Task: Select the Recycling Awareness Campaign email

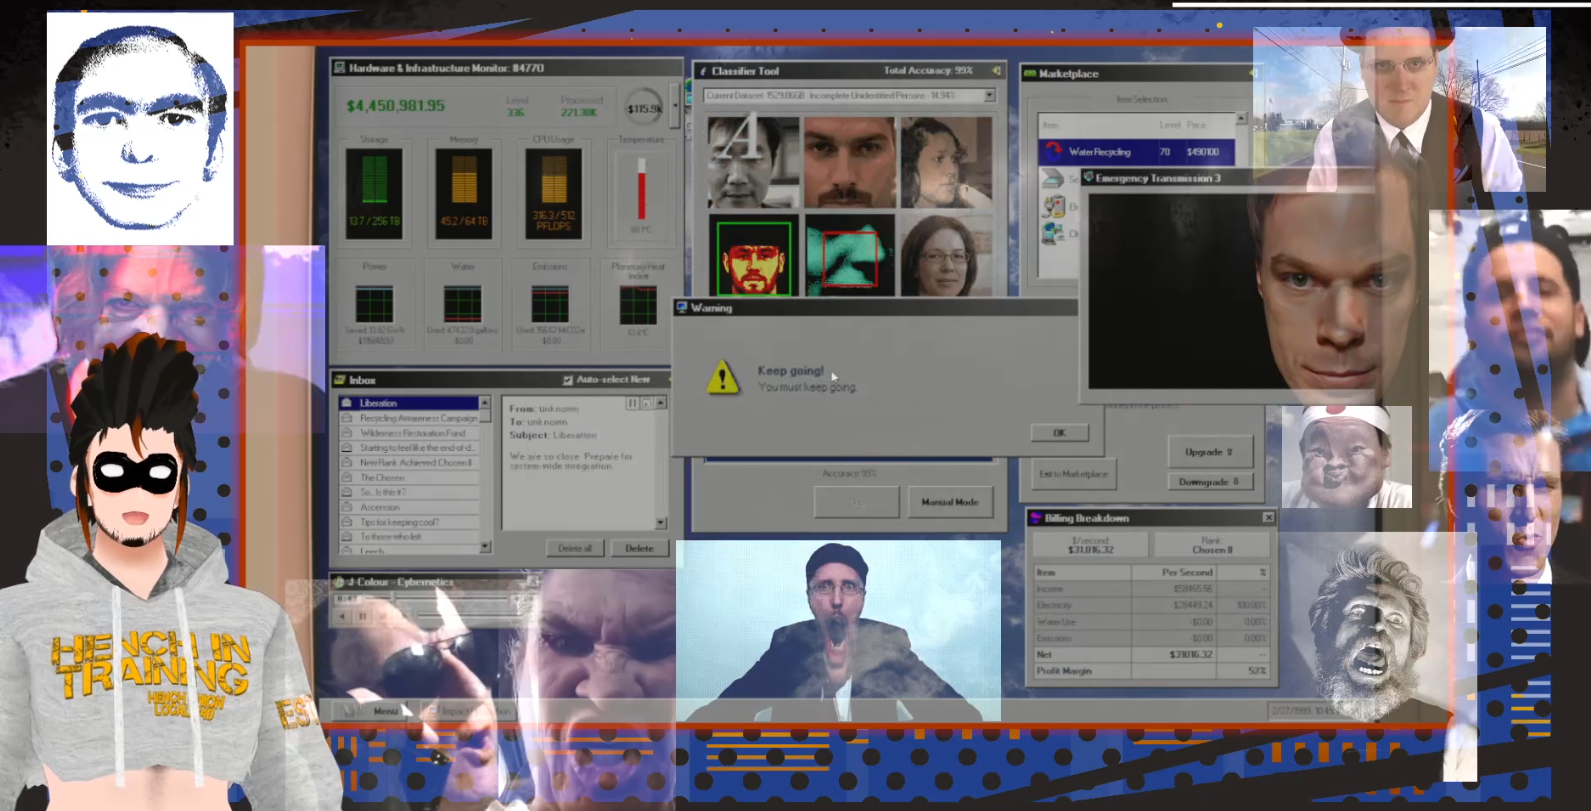Action: 418,418
